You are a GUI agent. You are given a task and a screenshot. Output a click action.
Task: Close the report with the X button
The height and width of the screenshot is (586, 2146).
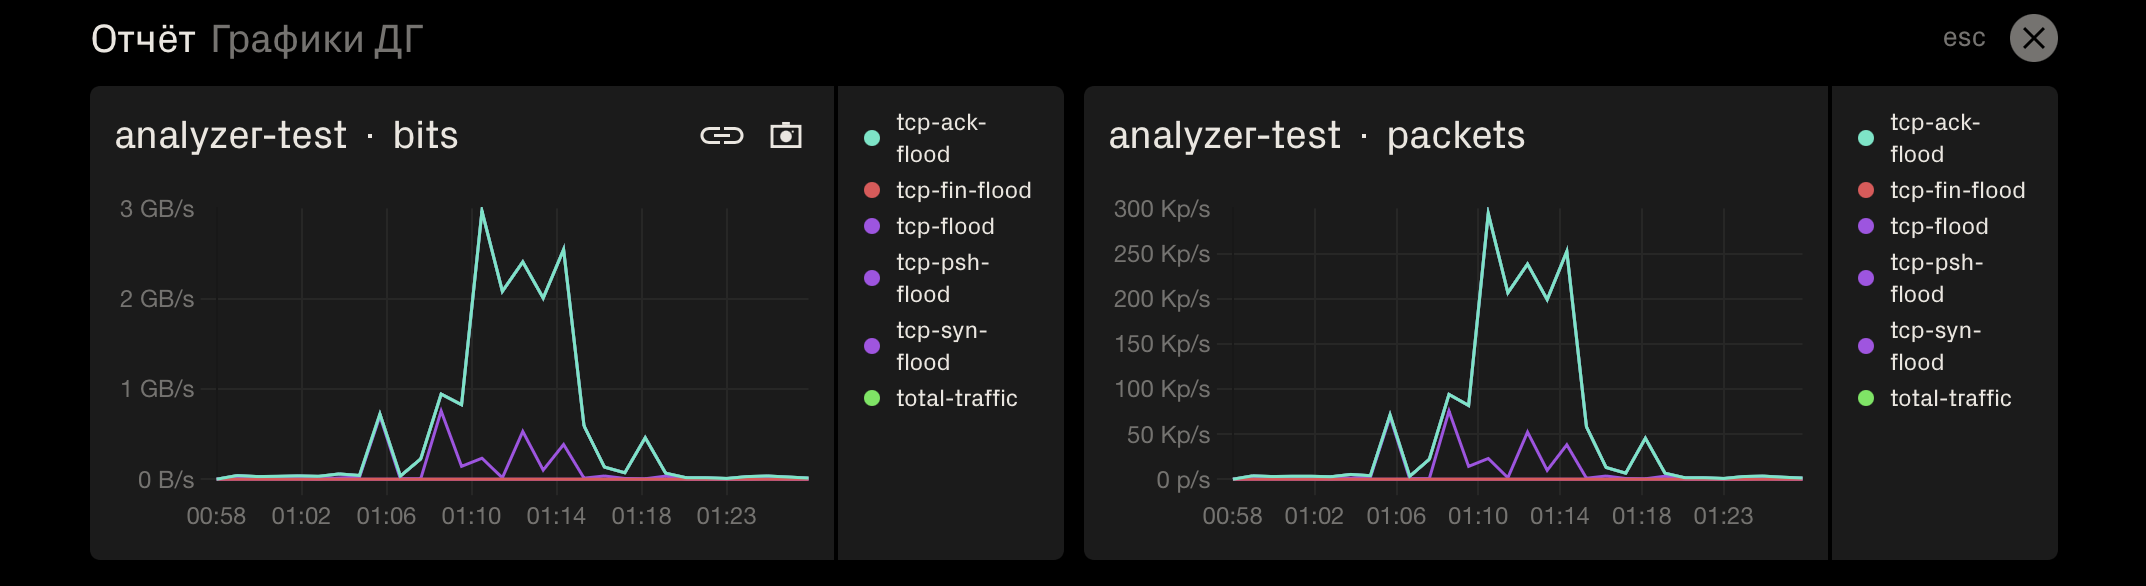pyautogui.click(x=2033, y=38)
